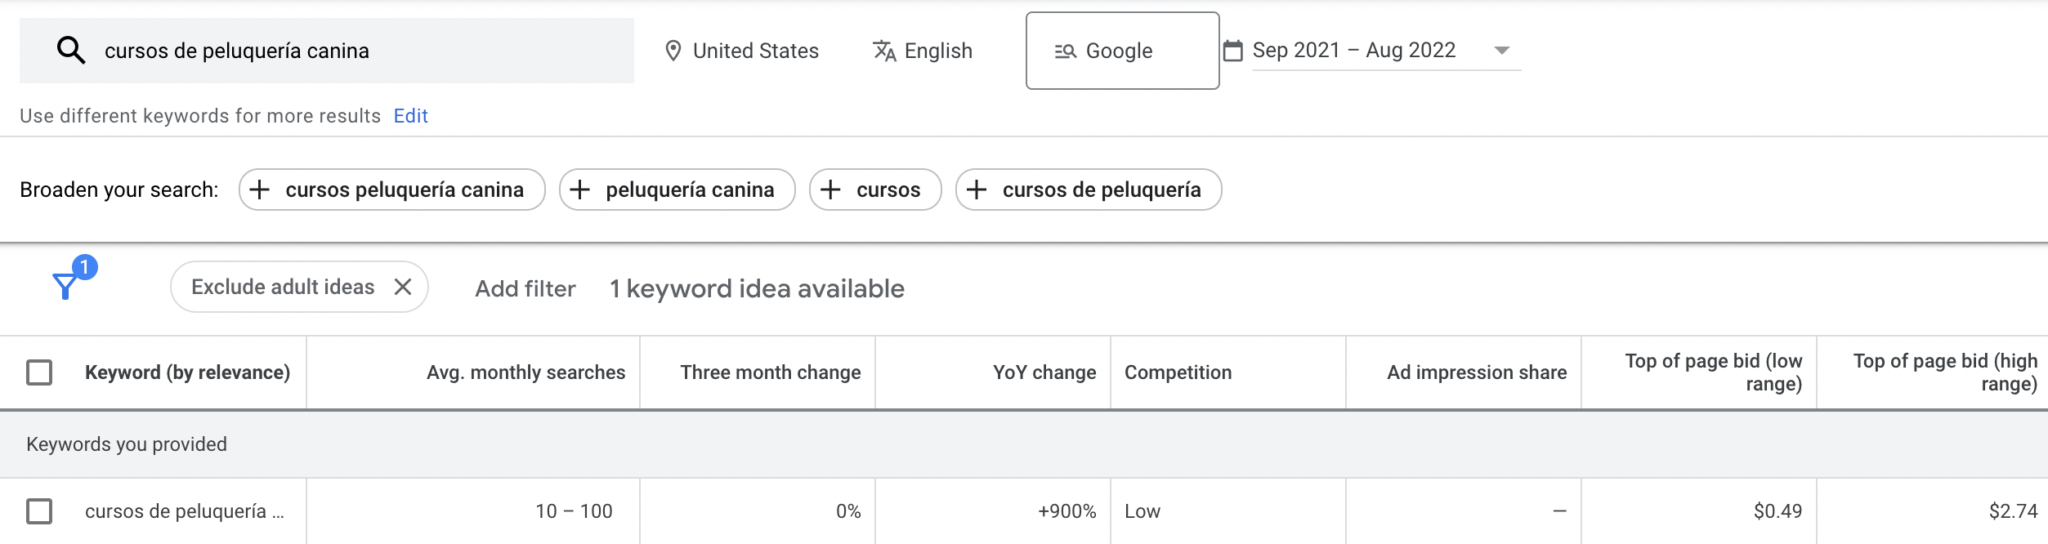Add 'cursos de peluquería' to search

click(x=1088, y=189)
